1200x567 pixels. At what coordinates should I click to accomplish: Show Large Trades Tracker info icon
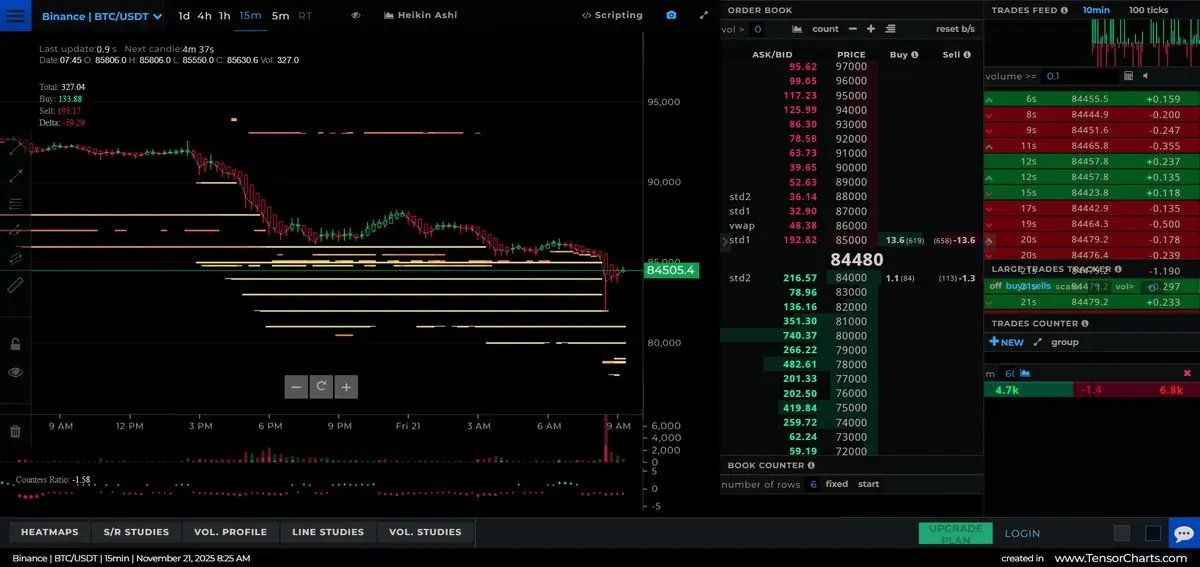point(1117,270)
